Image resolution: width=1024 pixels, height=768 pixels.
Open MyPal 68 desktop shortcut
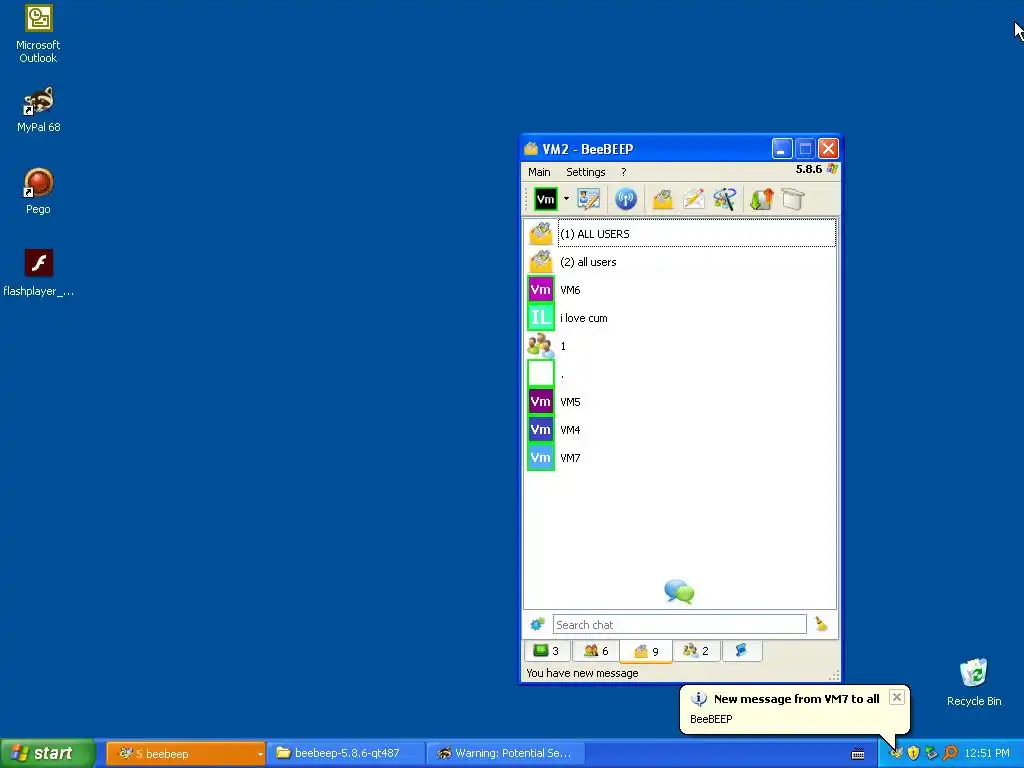tap(39, 110)
